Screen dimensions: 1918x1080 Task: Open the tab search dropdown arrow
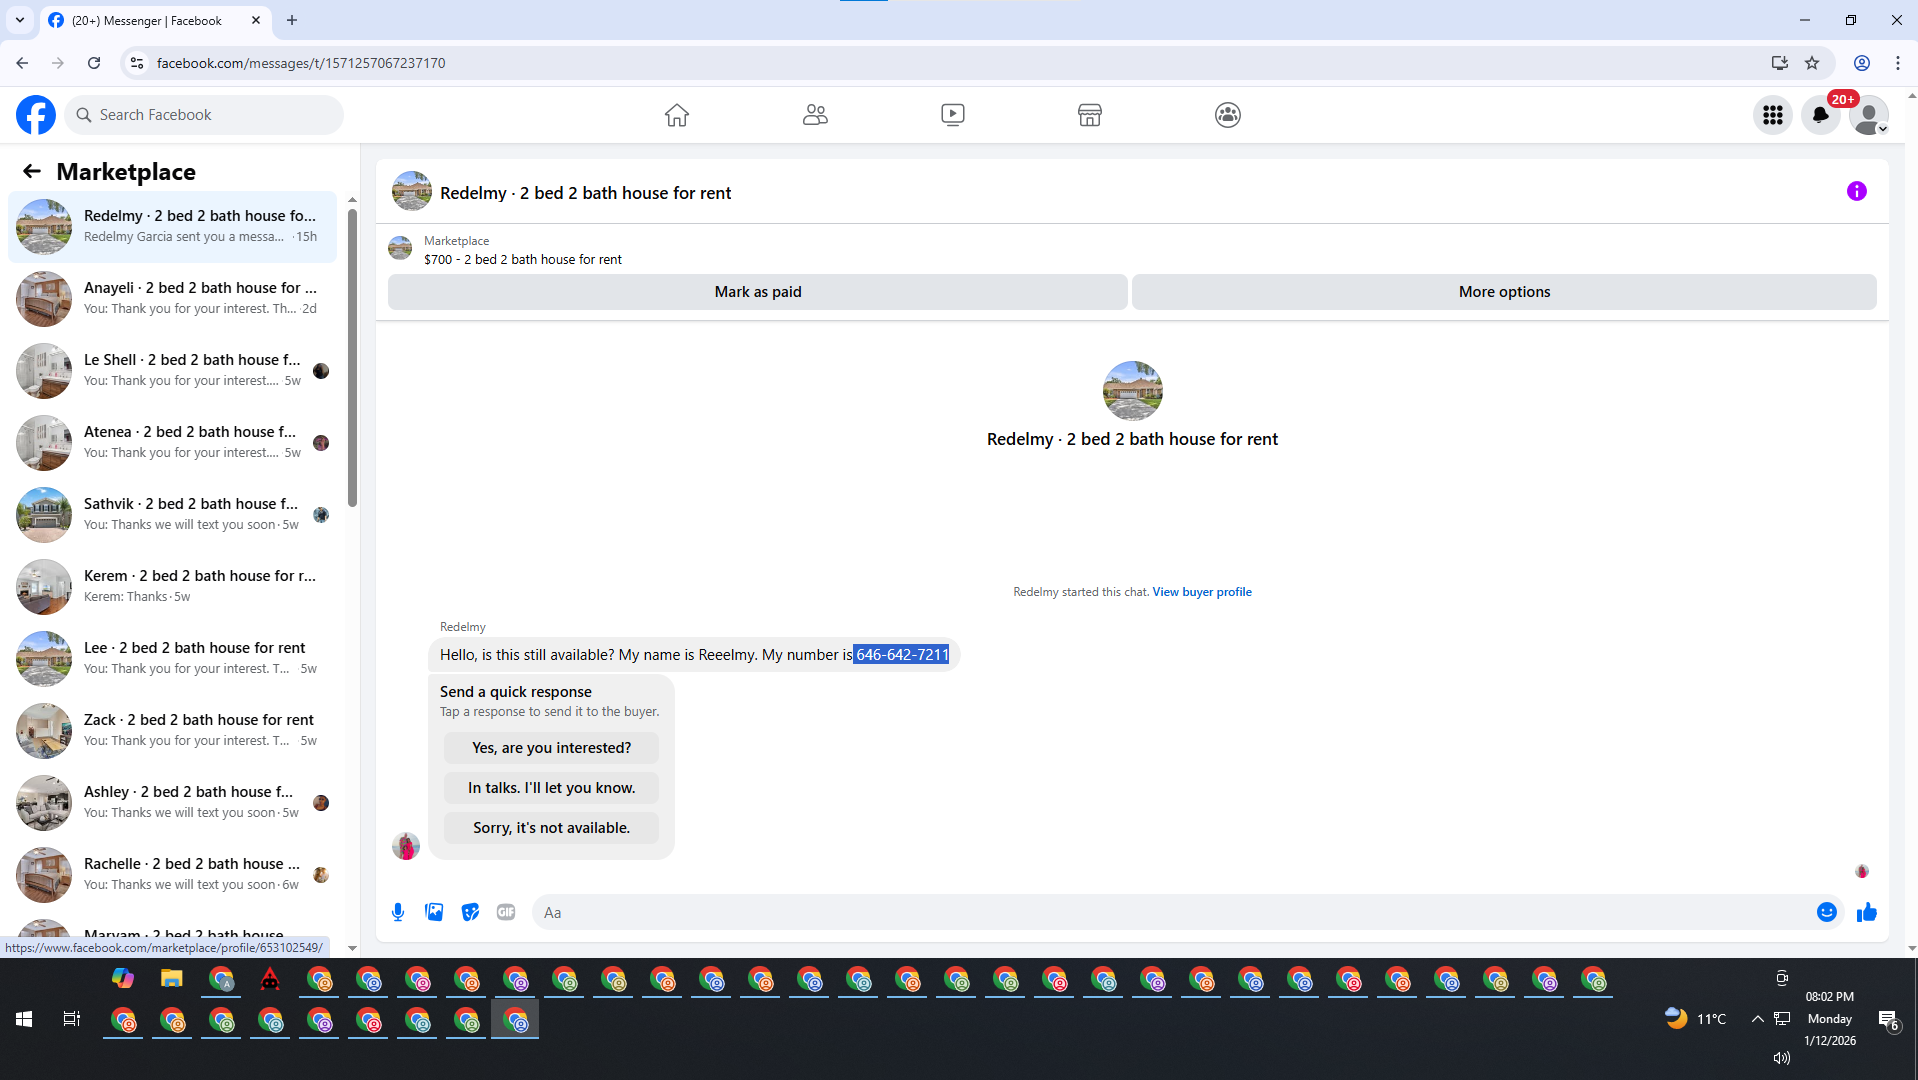[x=19, y=20]
